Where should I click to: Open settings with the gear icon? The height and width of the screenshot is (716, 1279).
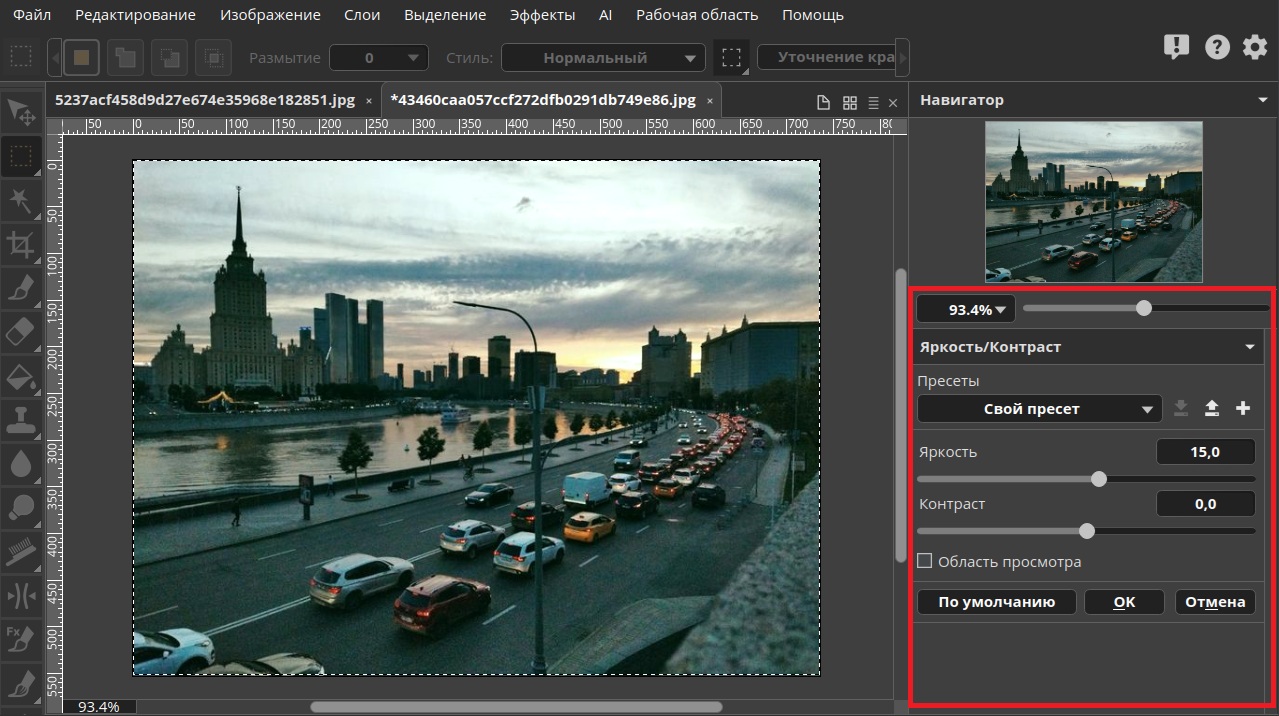point(1254,47)
